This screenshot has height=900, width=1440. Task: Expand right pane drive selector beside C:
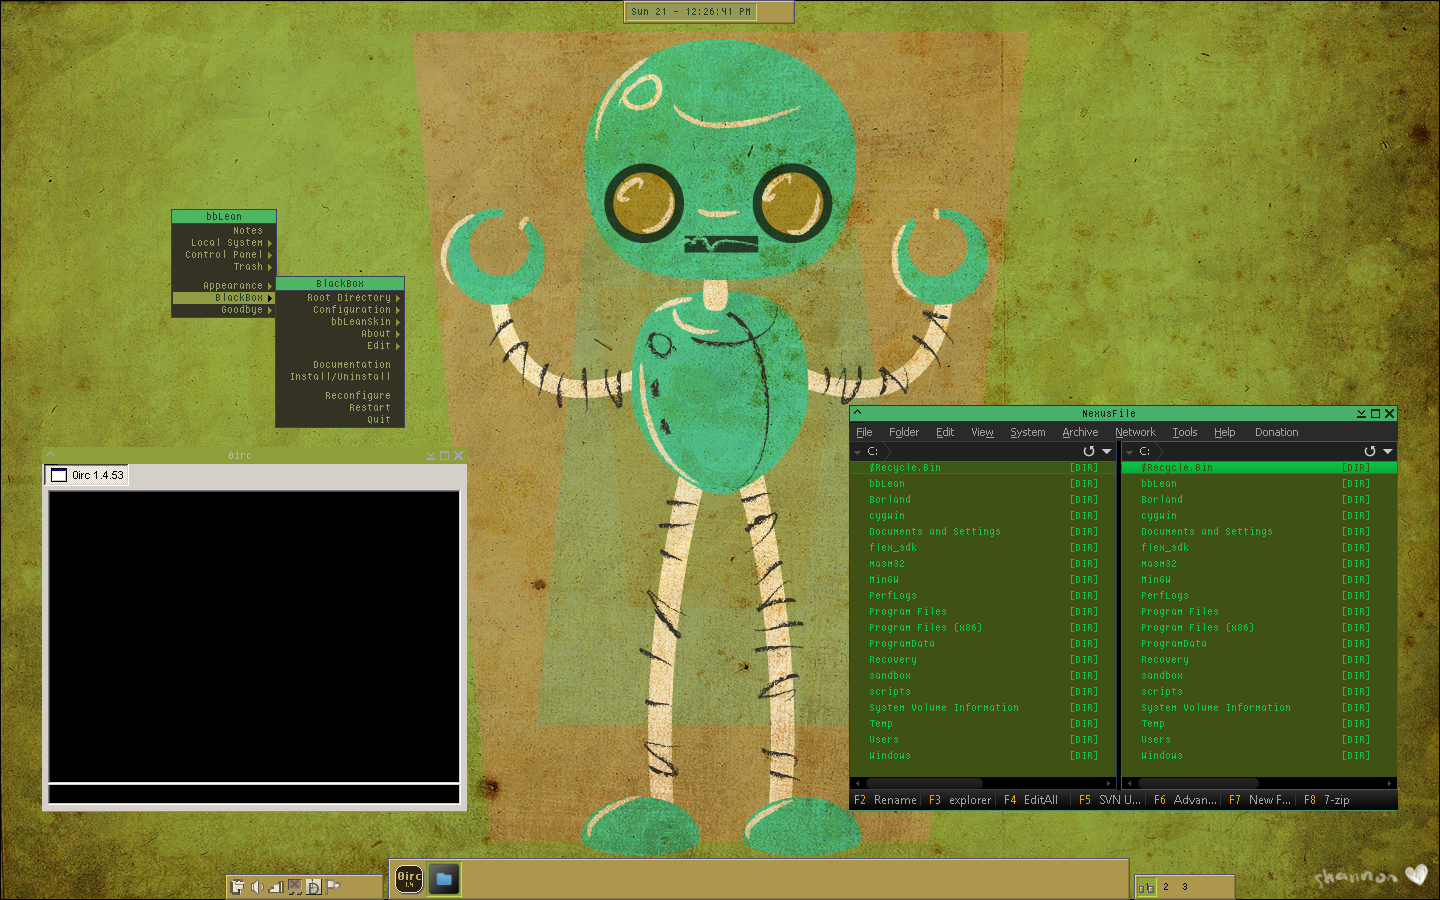pyautogui.click(x=1130, y=452)
